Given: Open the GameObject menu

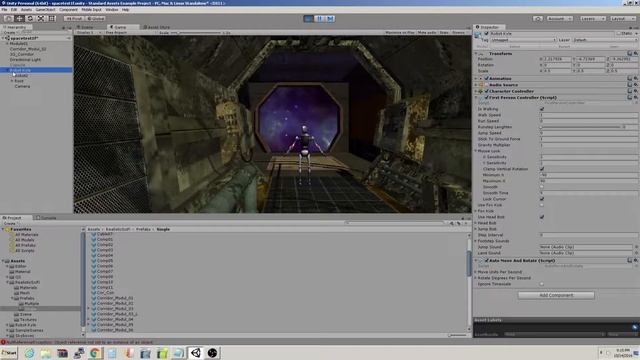Looking at the screenshot, I should [45, 9].
